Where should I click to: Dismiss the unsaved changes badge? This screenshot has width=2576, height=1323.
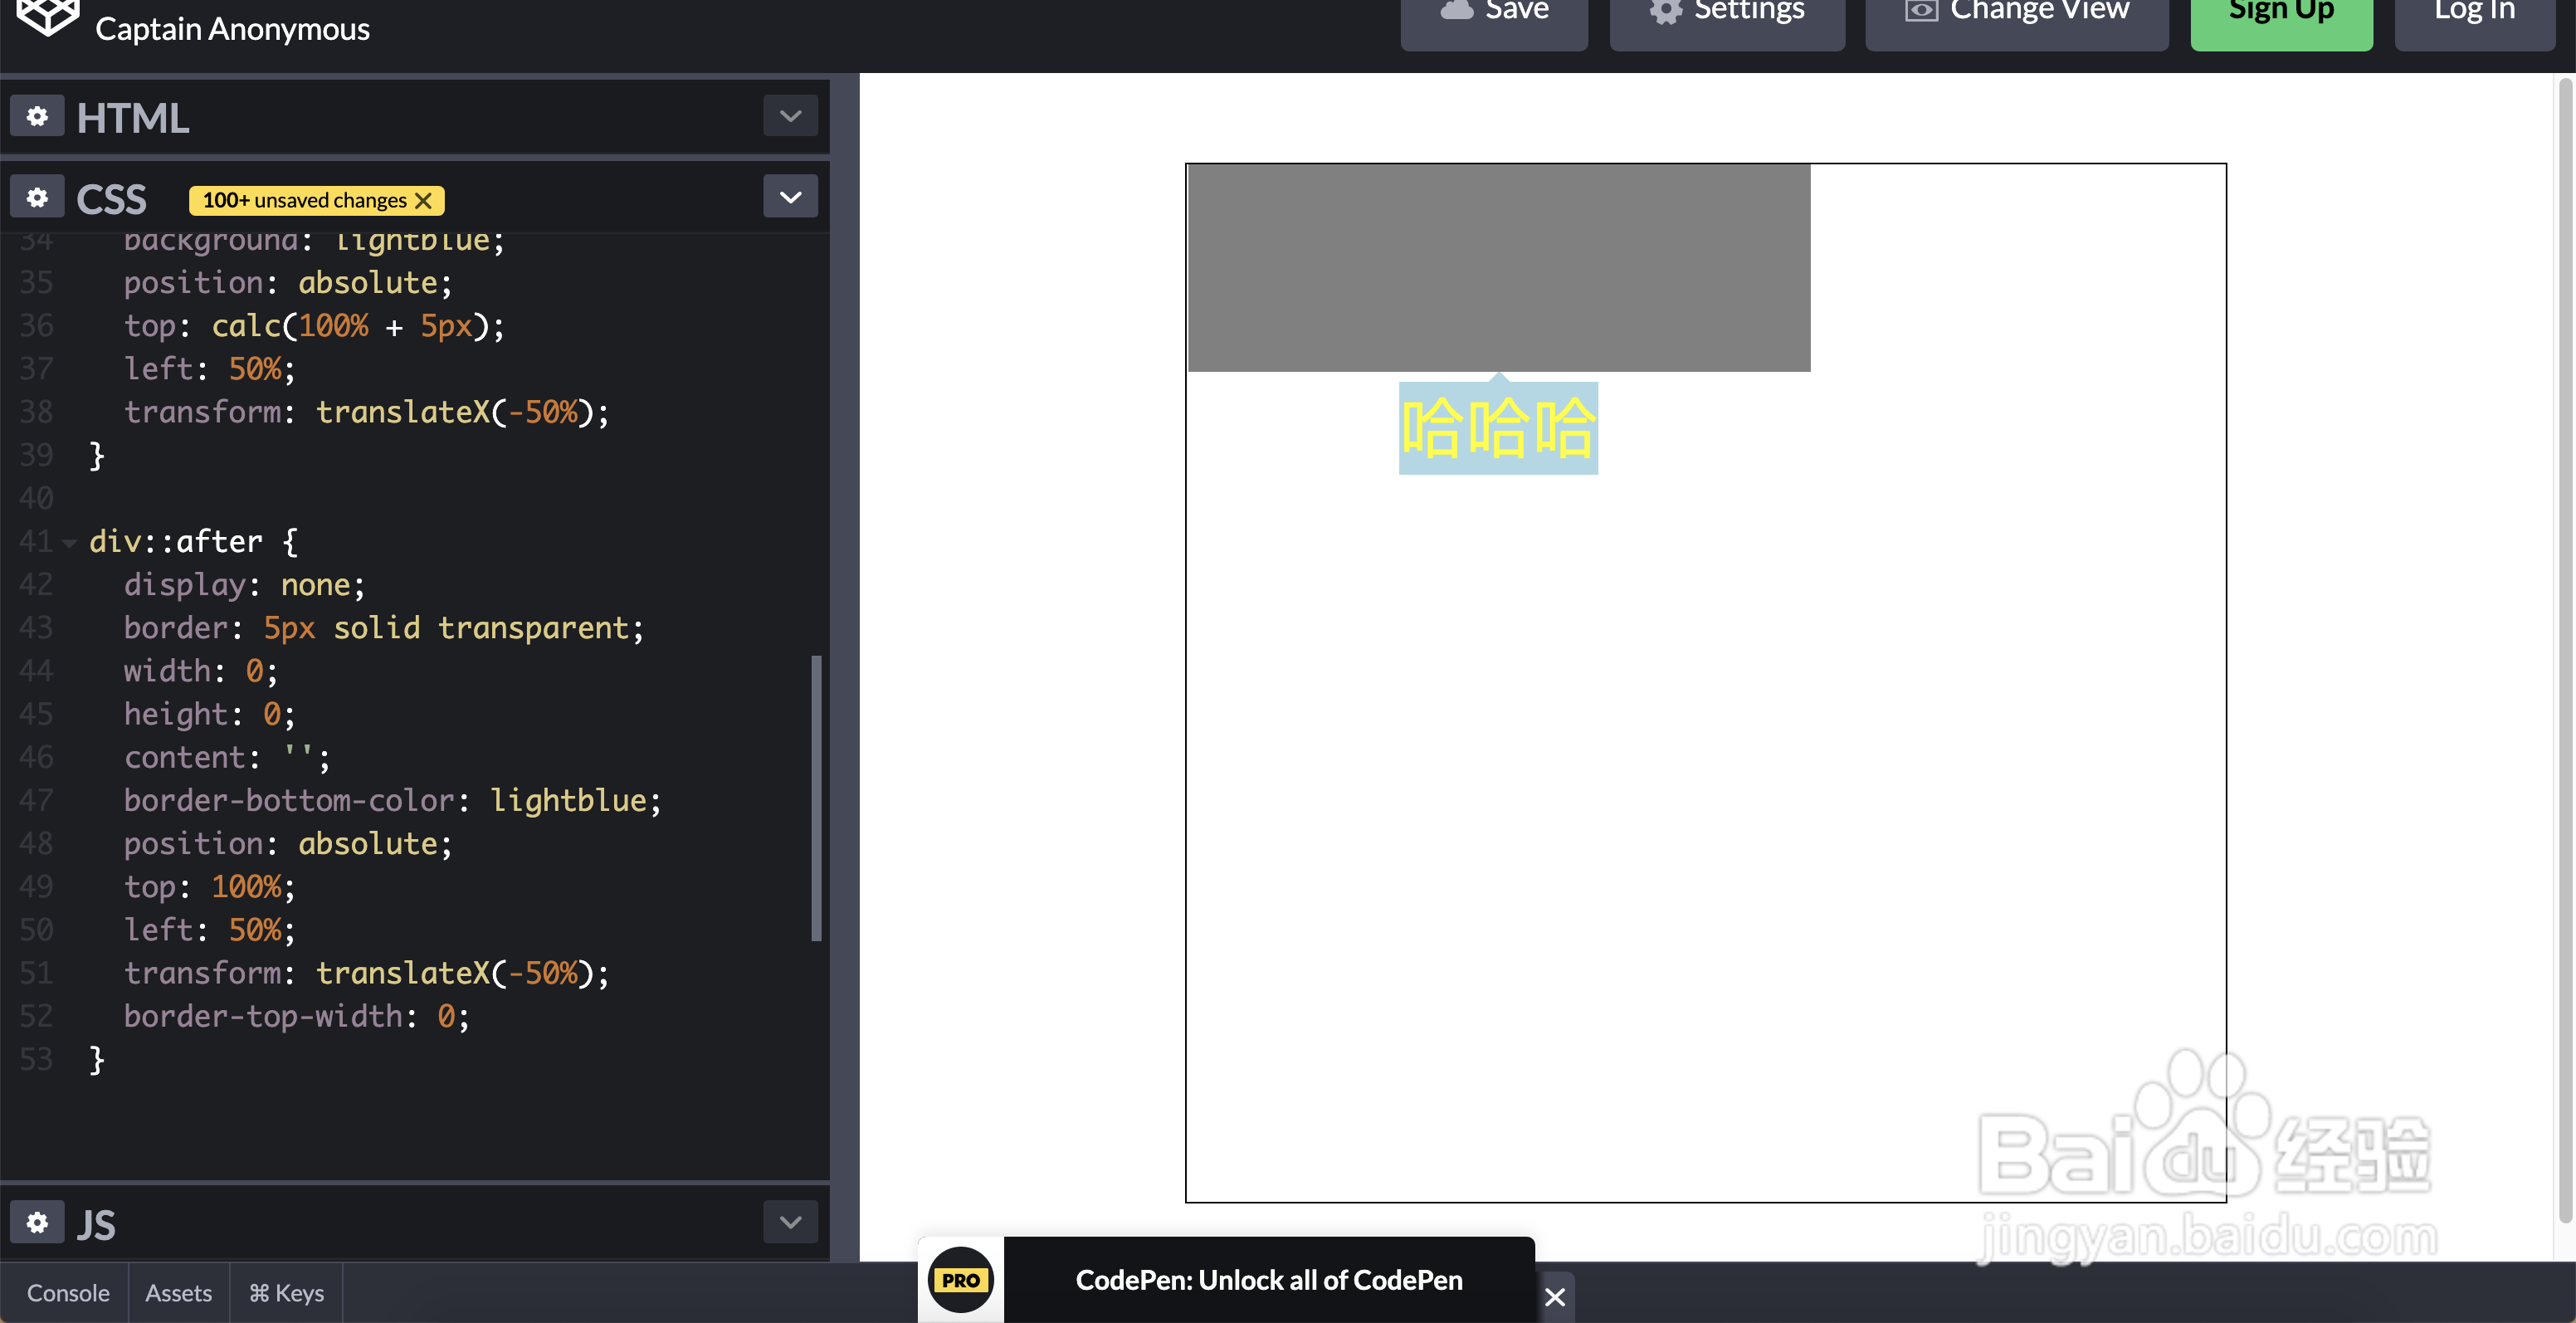[x=424, y=201]
